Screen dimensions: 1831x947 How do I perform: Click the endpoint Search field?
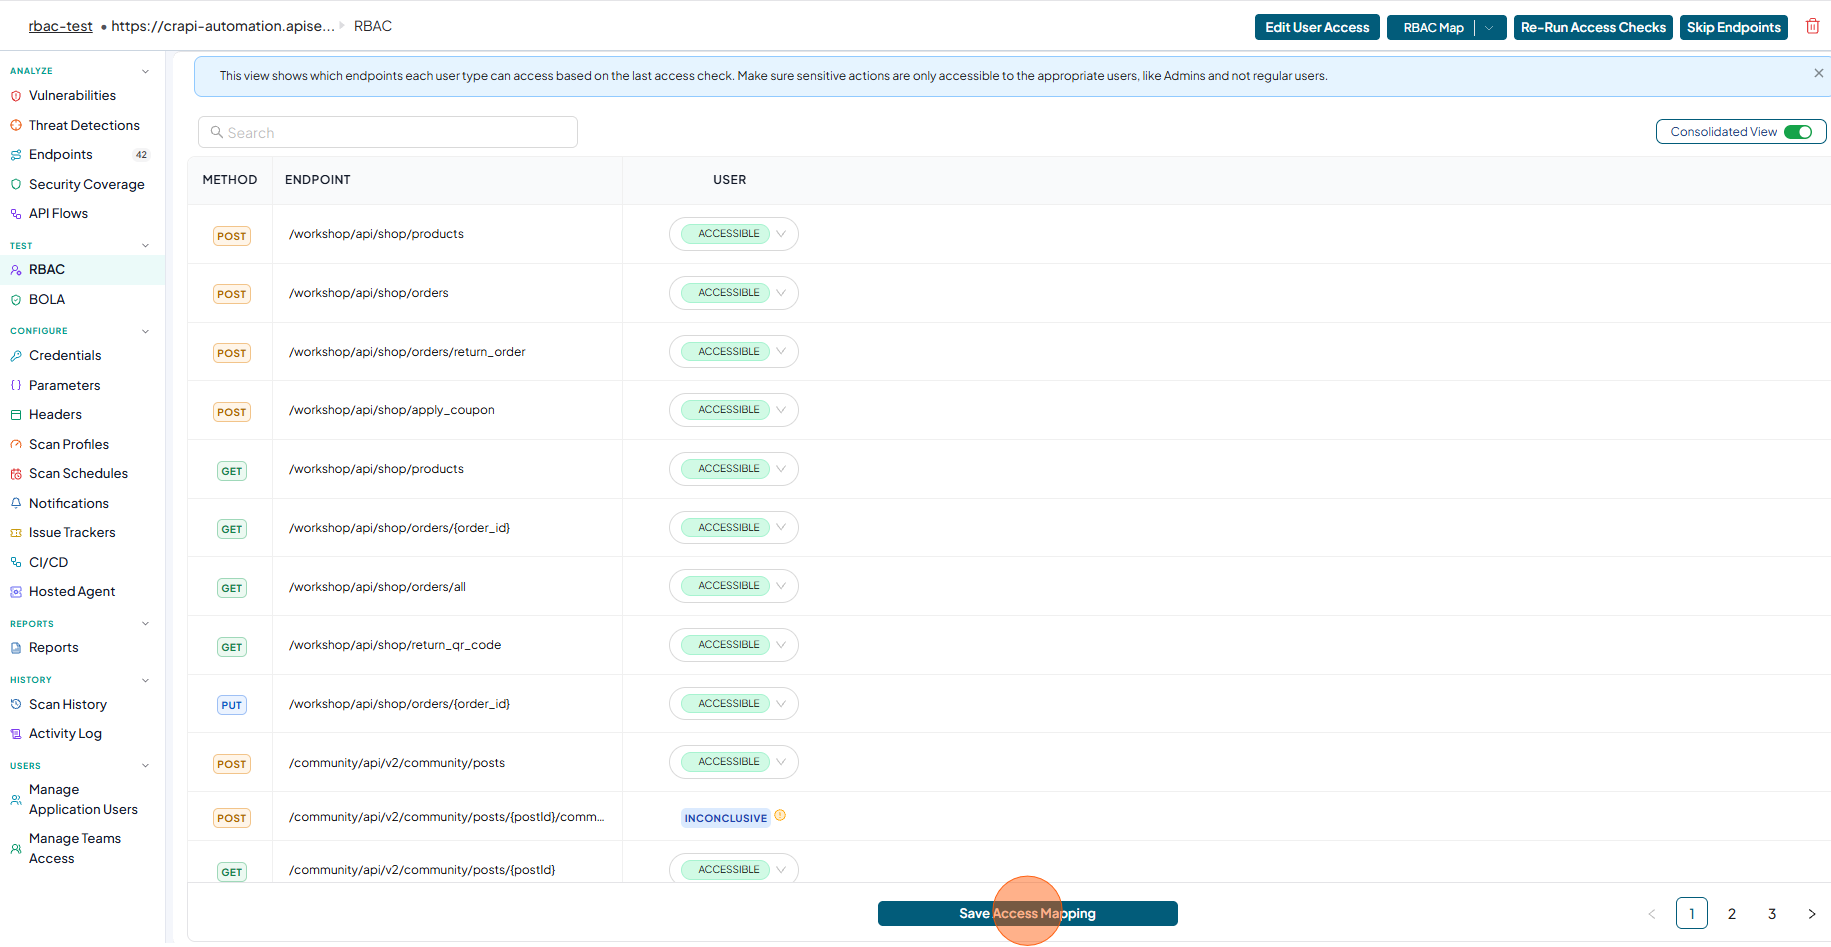point(388,132)
